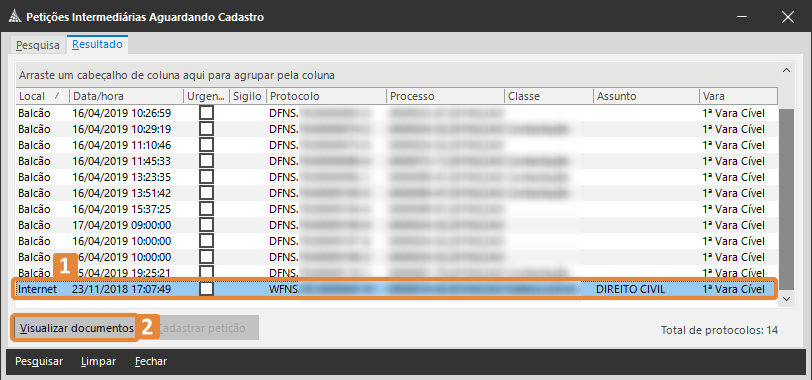The width and height of the screenshot is (812, 380).
Task: Select the date cell 16/04/2019 10:26:59
Action: click(122, 113)
